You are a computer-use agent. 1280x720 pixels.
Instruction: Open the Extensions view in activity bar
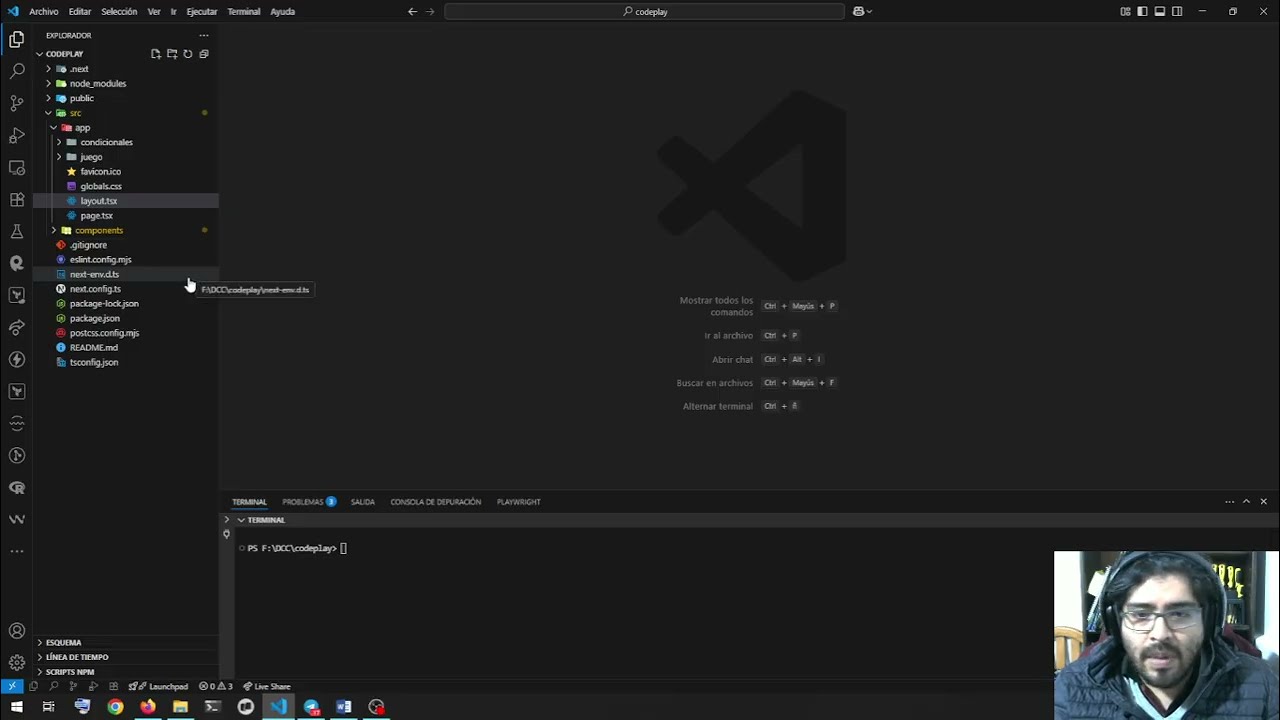(x=16, y=199)
